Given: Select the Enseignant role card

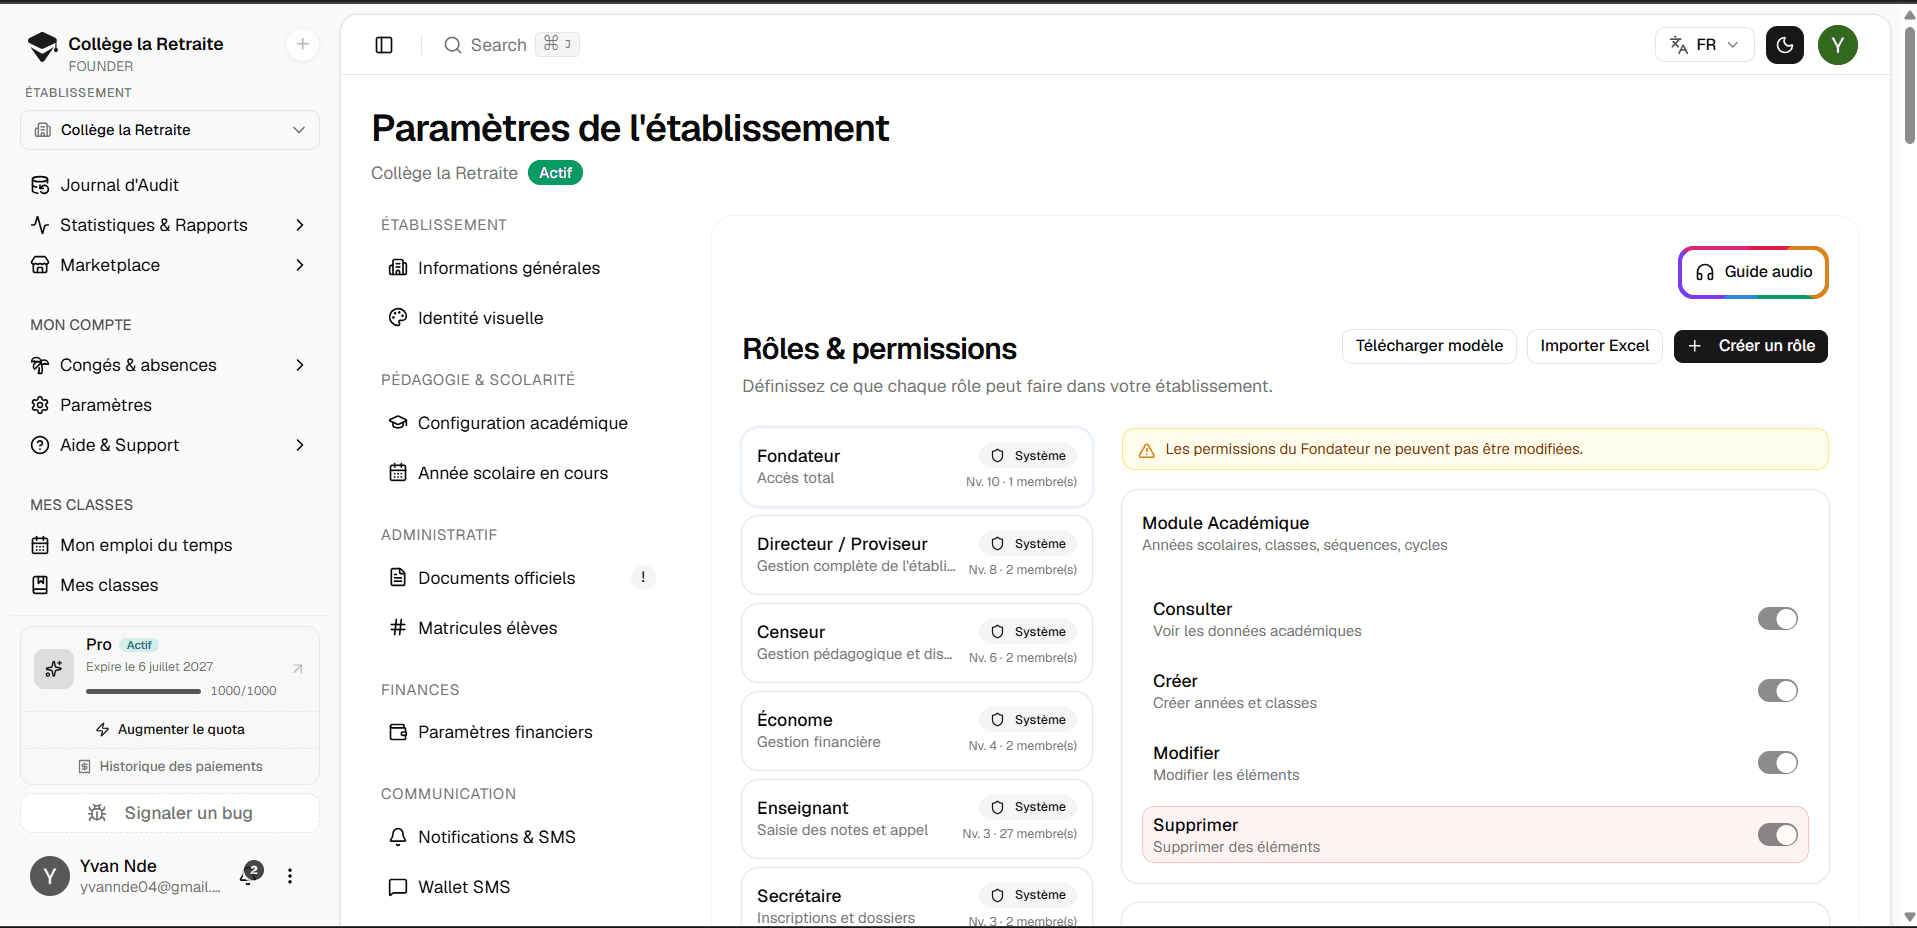Looking at the screenshot, I should (917, 819).
